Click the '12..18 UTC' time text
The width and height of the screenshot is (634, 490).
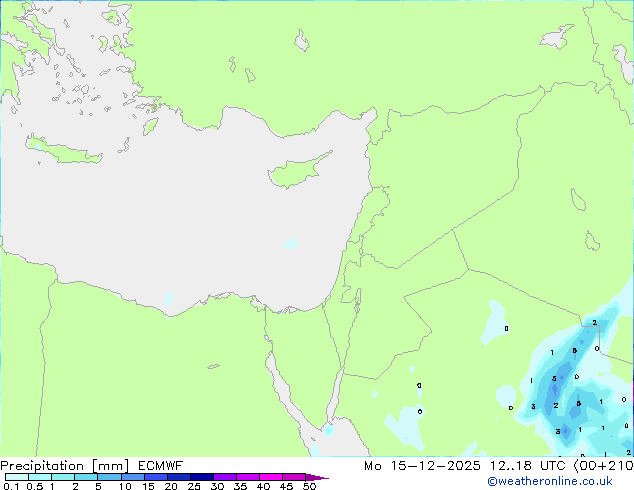(527, 466)
